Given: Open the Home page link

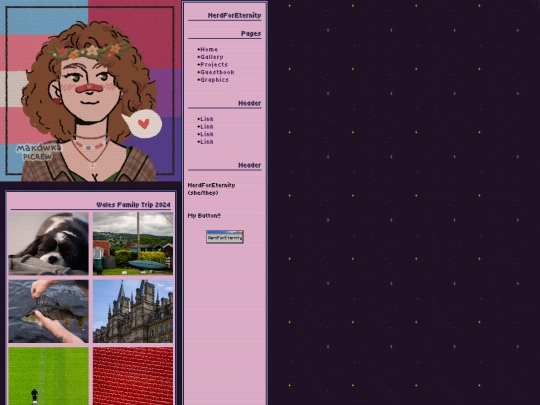Looking at the screenshot, I should click(209, 50).
